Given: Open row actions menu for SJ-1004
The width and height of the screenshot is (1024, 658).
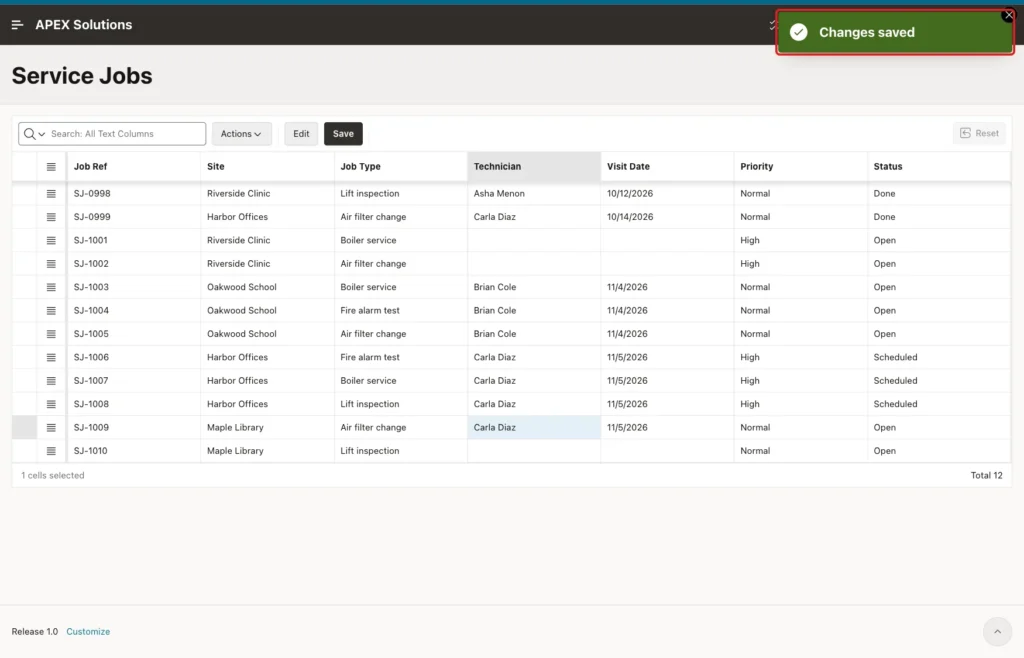Looking at the screenshot, I should (51, 311).
